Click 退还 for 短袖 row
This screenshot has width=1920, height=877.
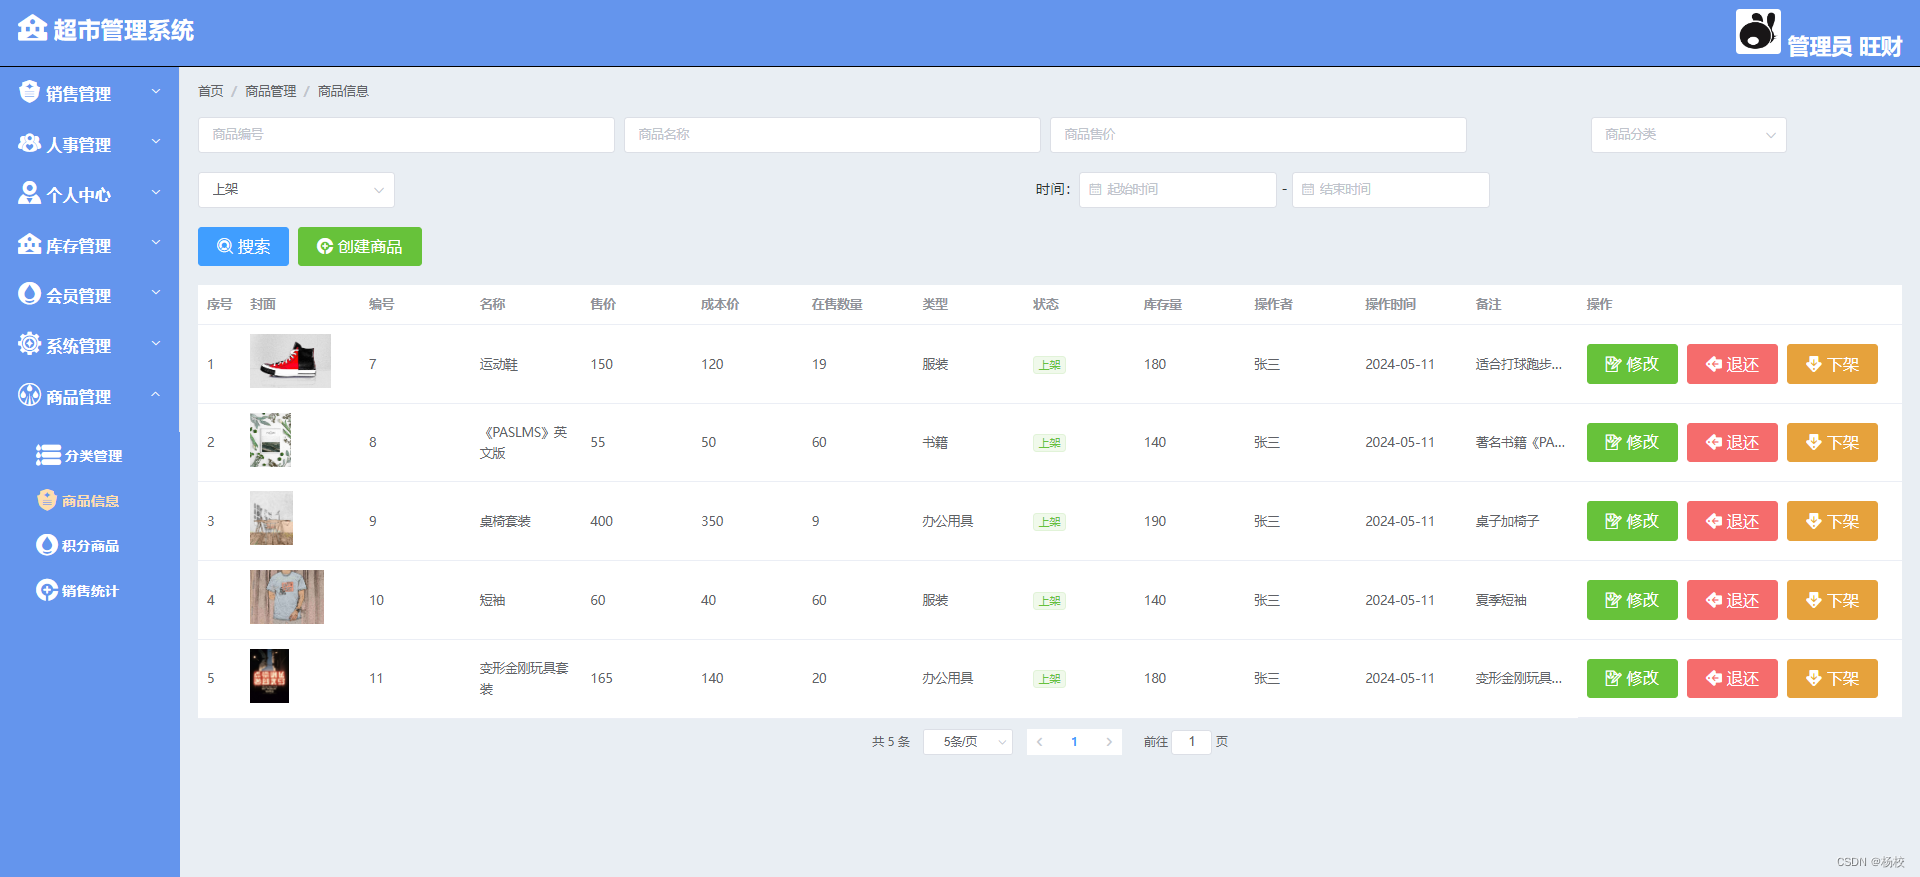point(1732,600)
